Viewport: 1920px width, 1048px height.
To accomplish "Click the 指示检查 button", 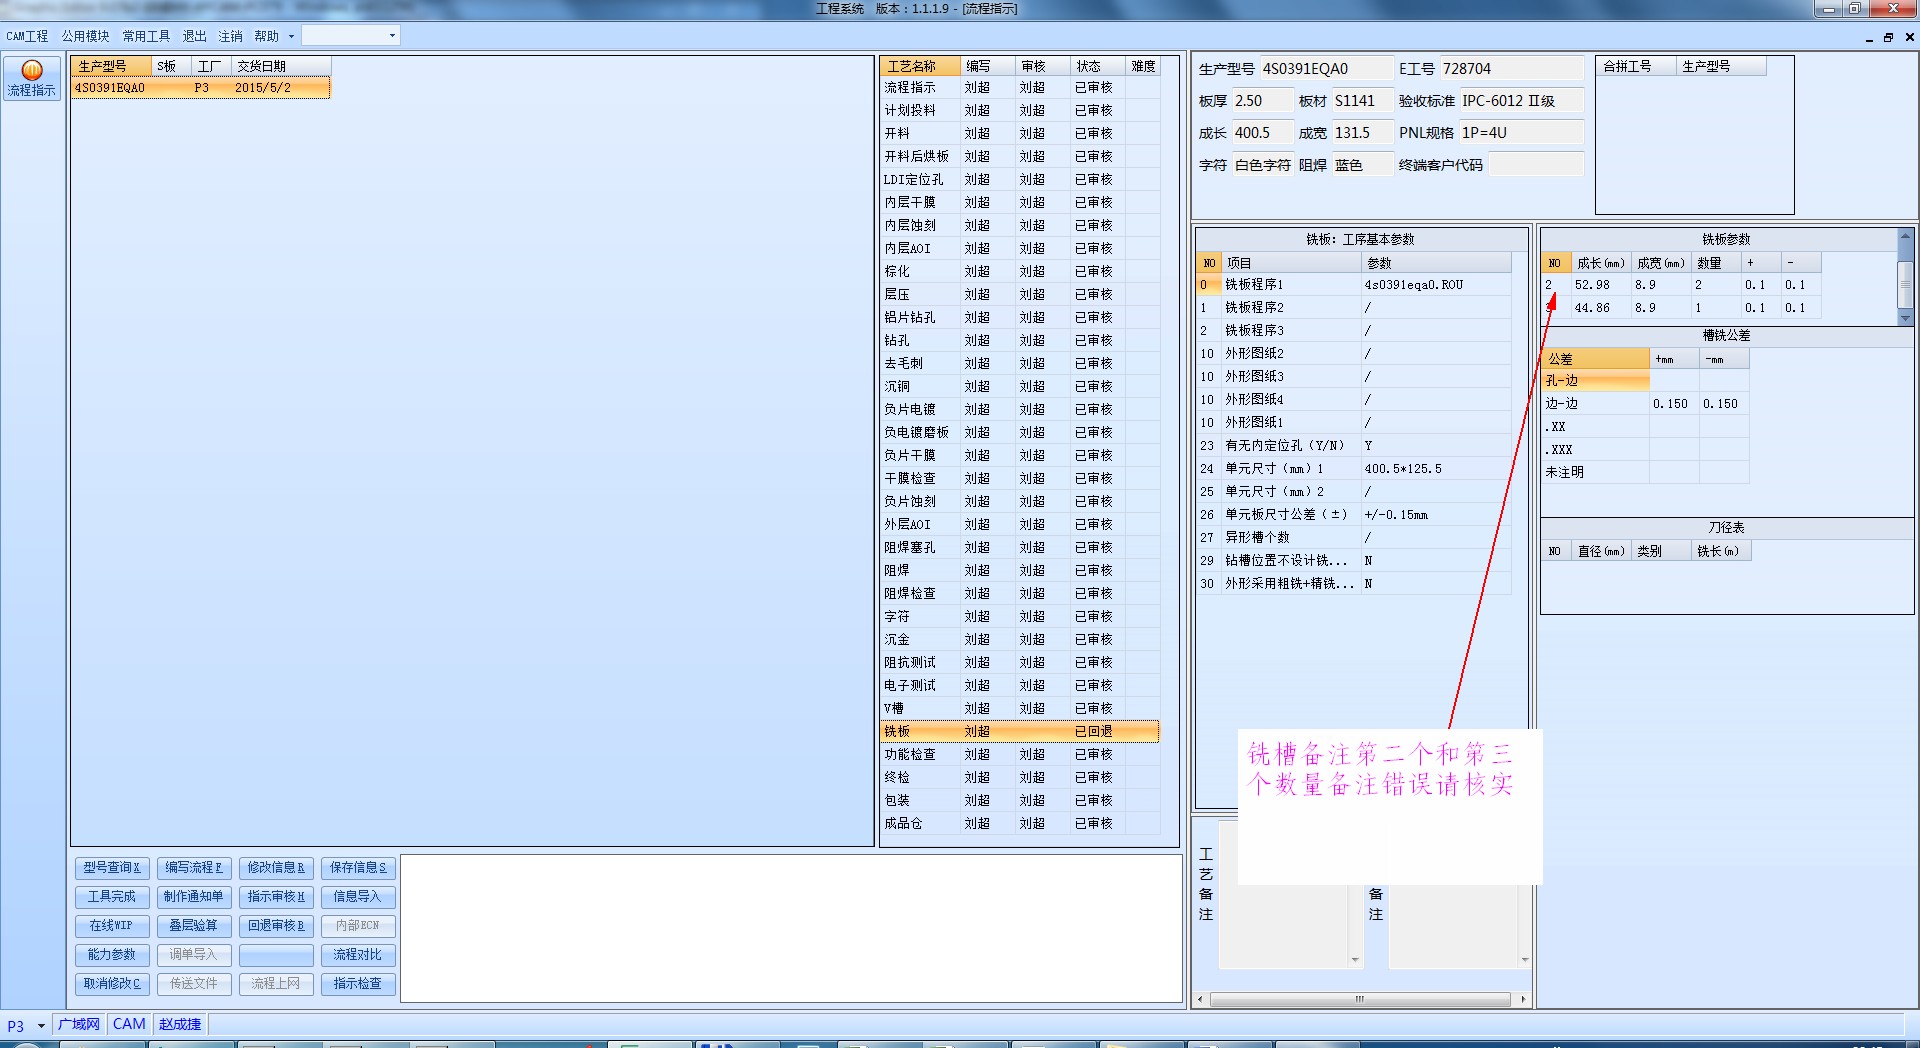I will coord(358,984).
